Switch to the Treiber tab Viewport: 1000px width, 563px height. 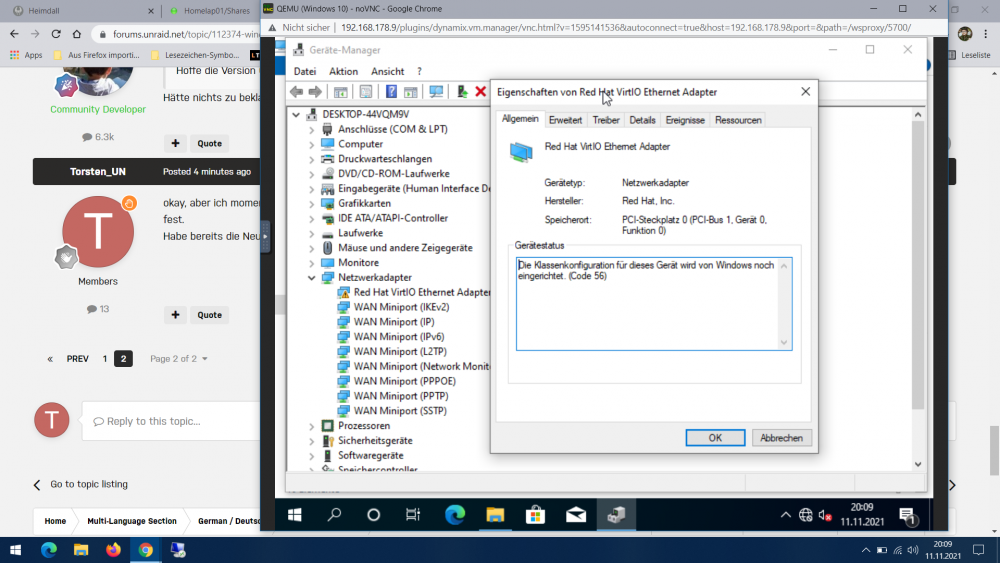606,120
